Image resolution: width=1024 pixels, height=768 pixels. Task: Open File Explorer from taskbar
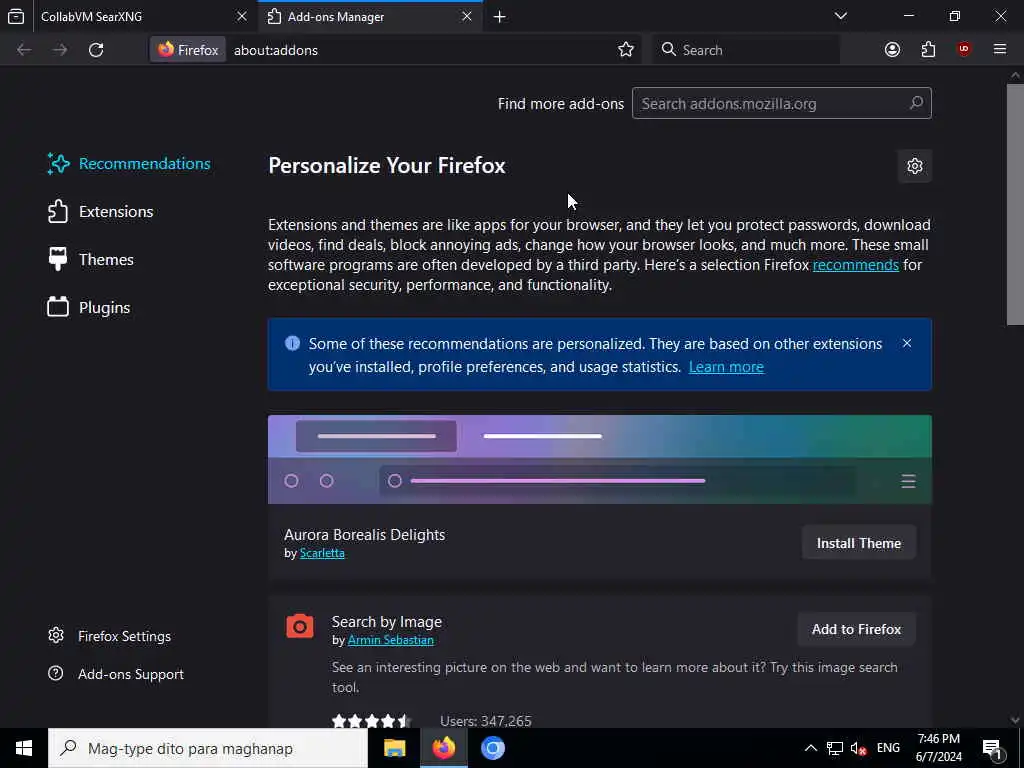[x=394, y=748]
